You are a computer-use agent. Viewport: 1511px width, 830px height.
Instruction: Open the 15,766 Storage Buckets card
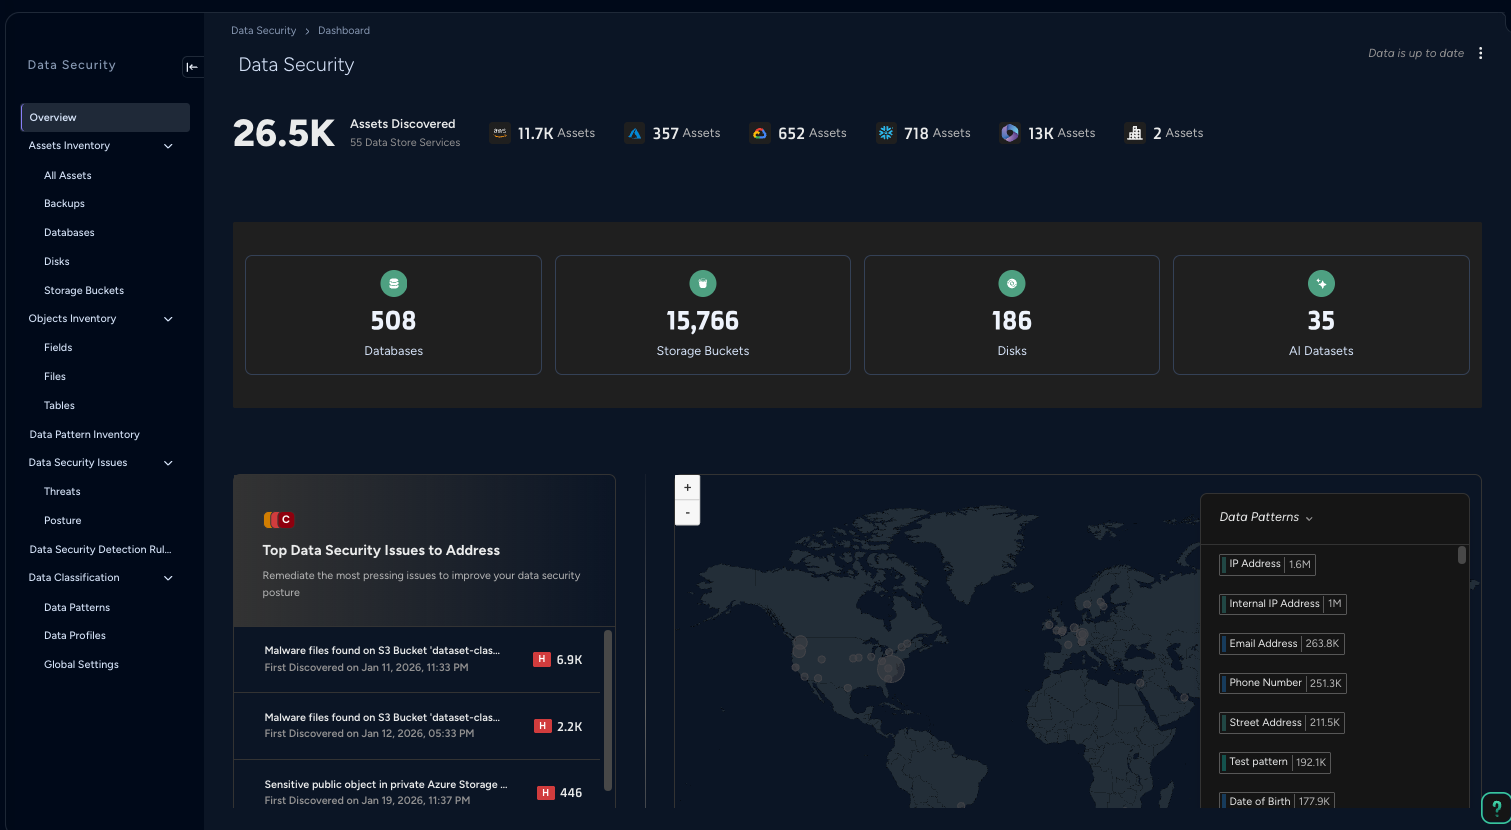point(703,315)
